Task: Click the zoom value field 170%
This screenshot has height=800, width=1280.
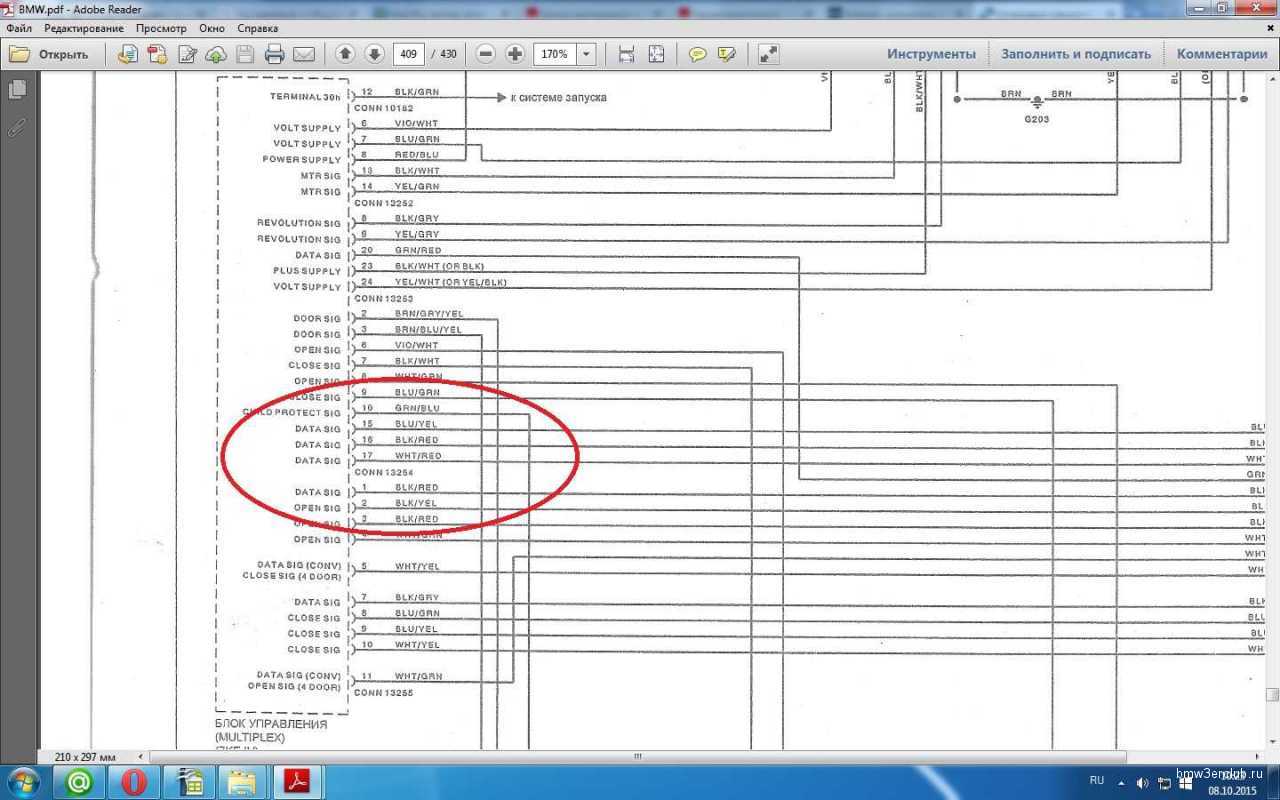Action: pyautogui.click(x=555, y=54)
